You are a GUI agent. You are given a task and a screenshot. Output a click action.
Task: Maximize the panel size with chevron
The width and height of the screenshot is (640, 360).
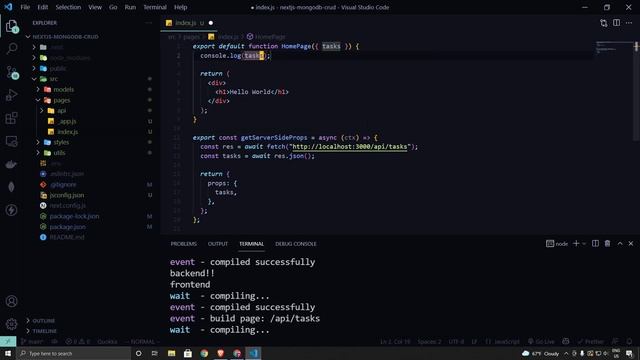pyautogui.click(x=620, y=243)
